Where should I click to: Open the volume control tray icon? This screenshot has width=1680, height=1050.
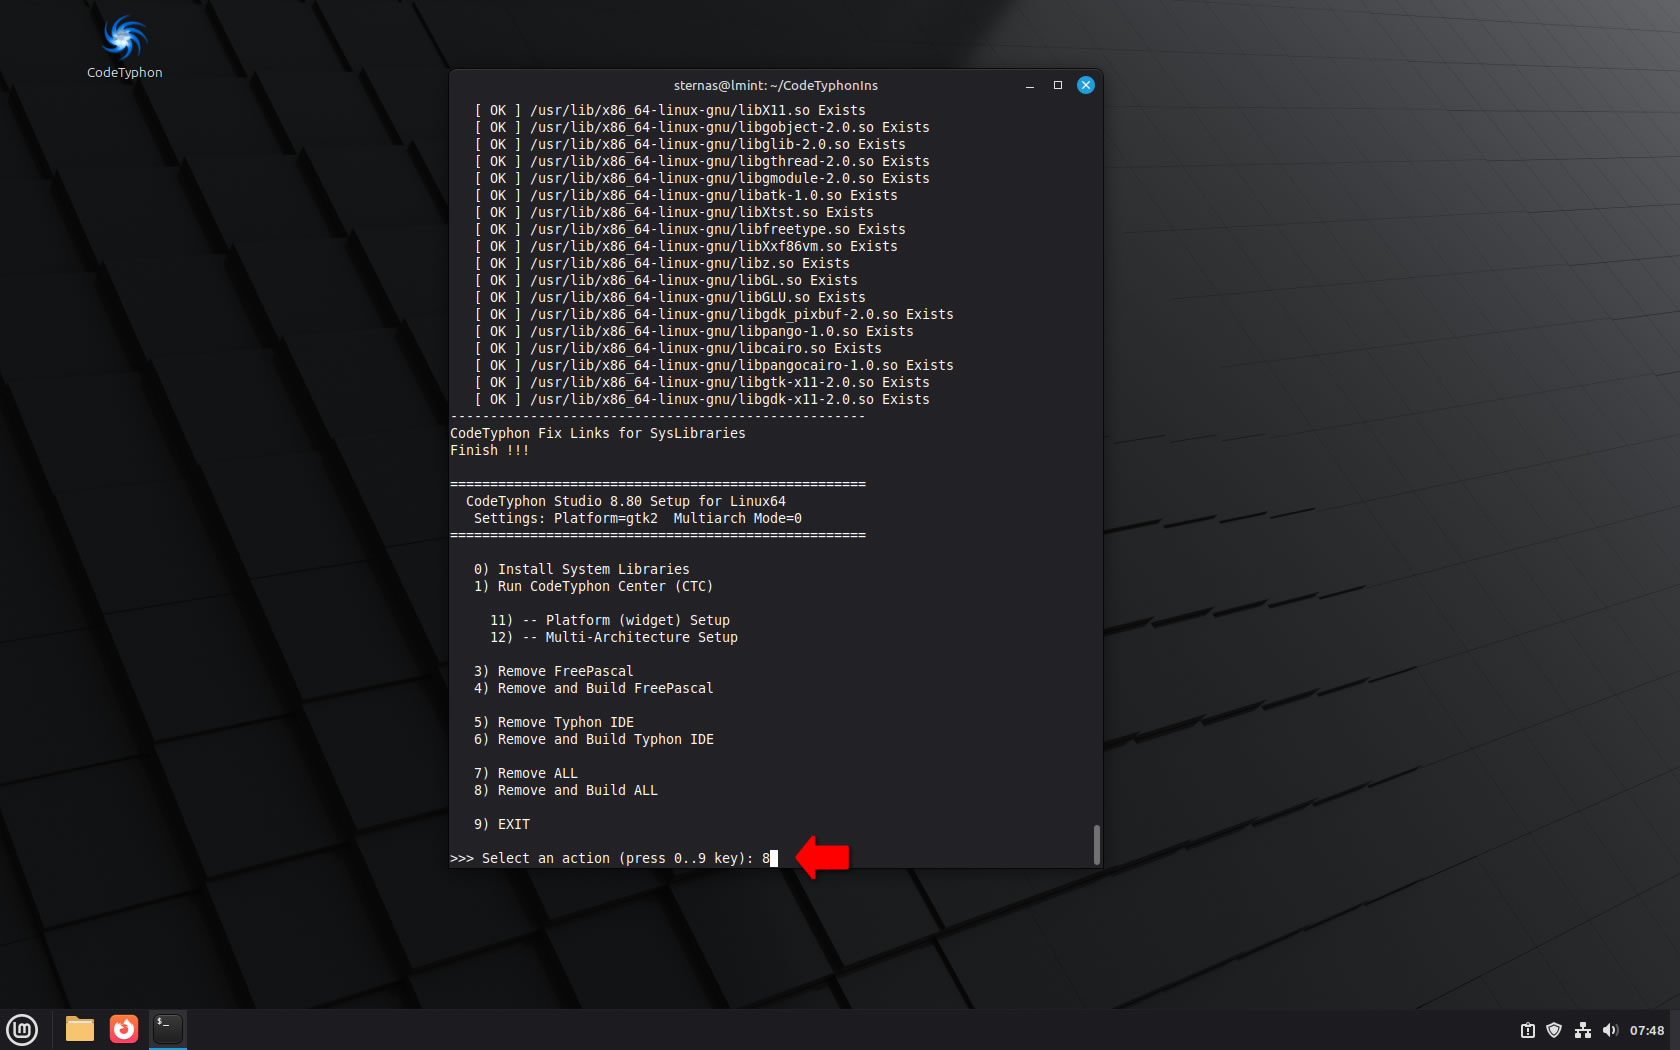point(1609,1030)
